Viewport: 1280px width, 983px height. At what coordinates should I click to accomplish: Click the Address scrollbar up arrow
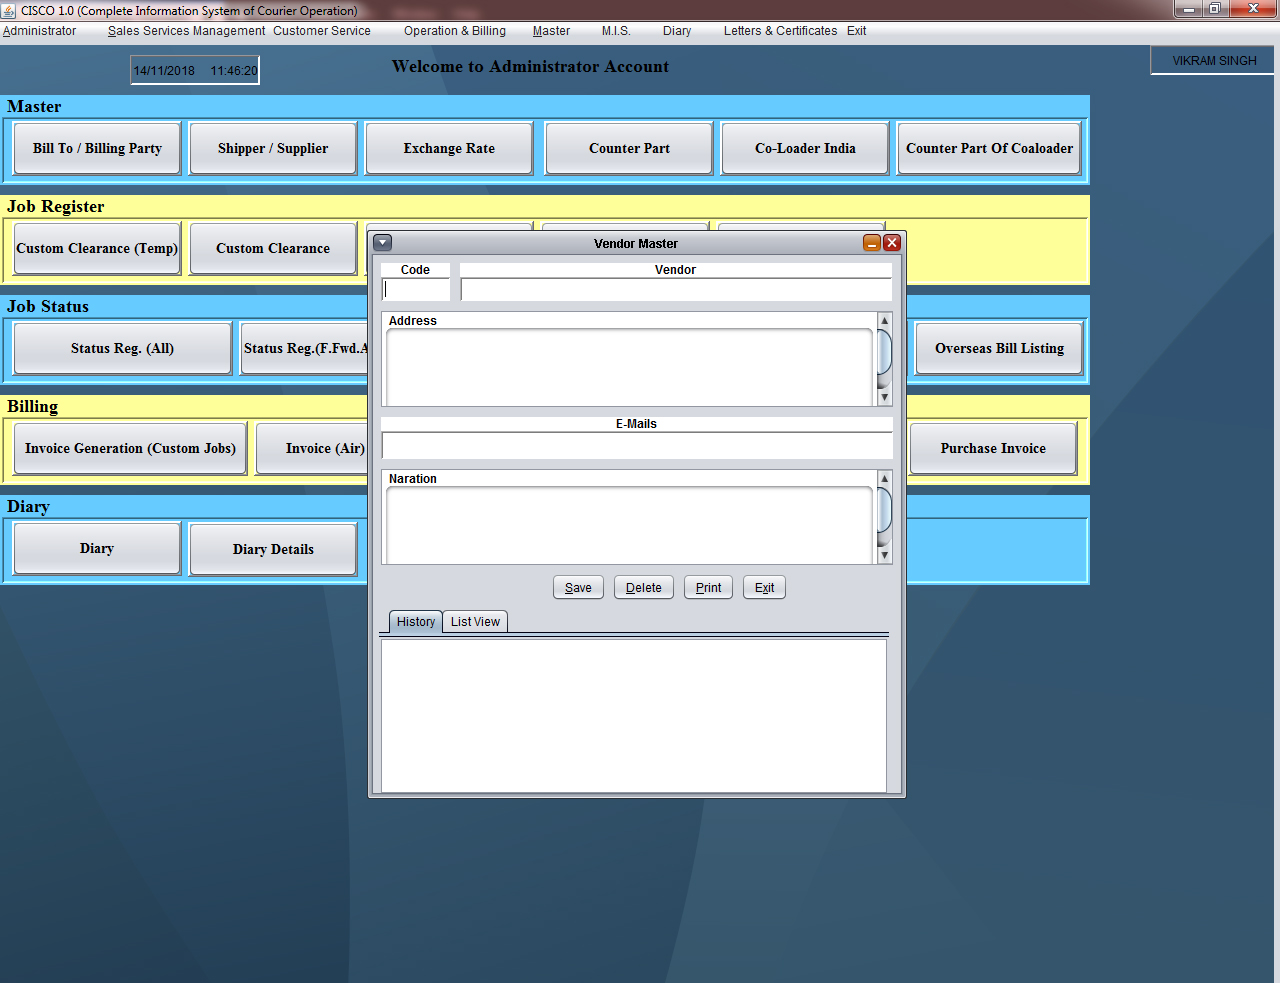pos(884,320)
